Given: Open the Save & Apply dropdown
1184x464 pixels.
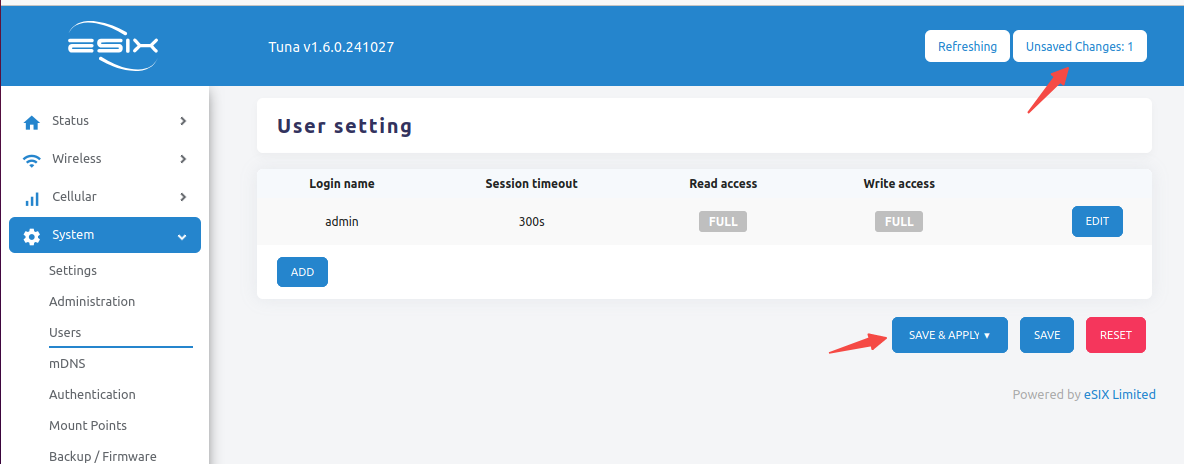Looking at the screenshot, I should tap(949, 335).
